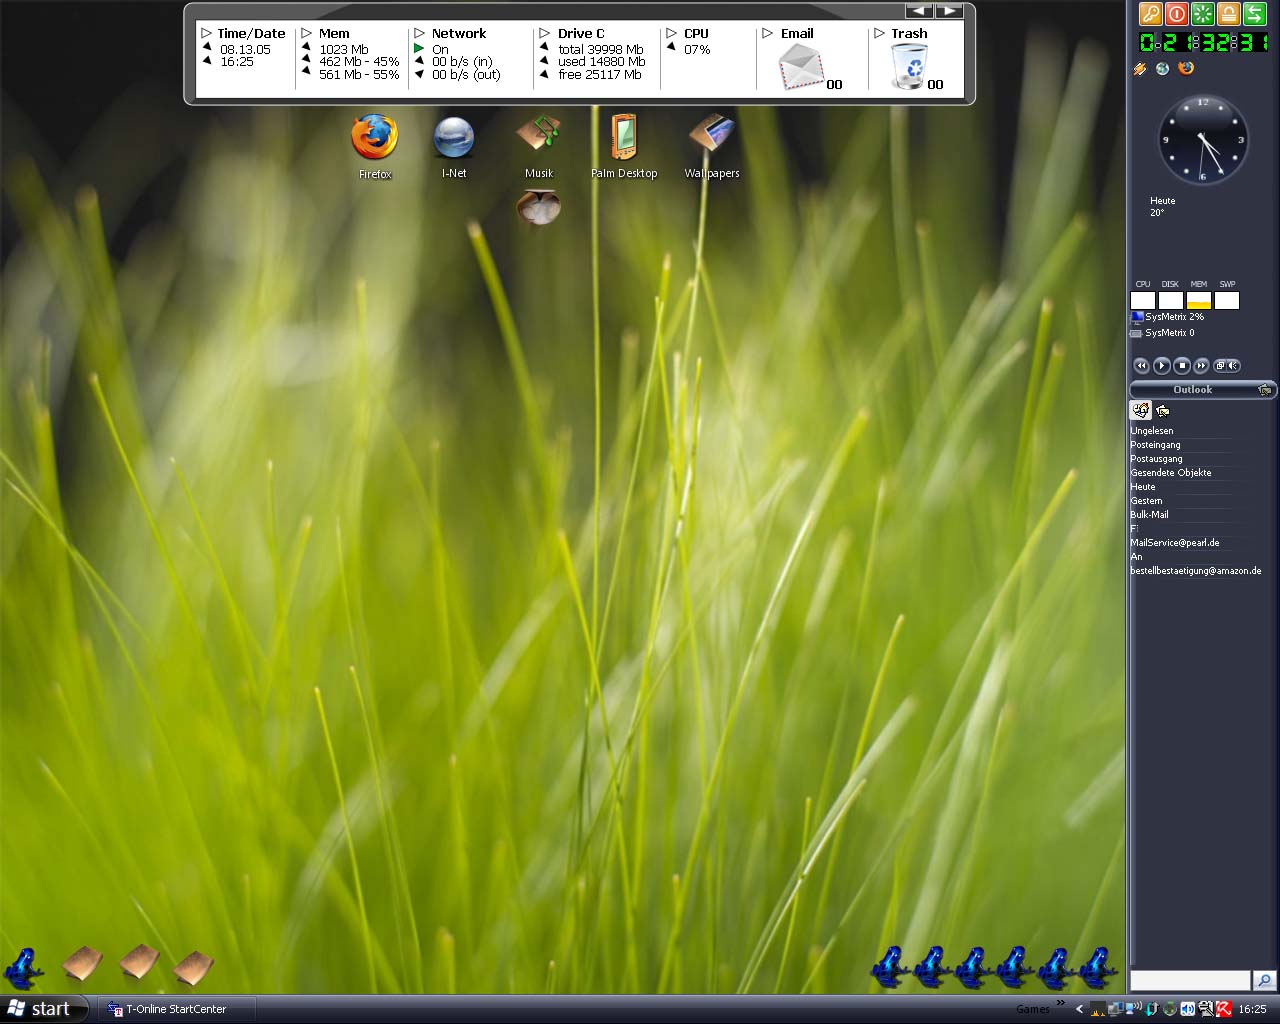Open MailService@pearl.de entry
This screenshot has width=1280, height=1024.
tap(1175, 543)
